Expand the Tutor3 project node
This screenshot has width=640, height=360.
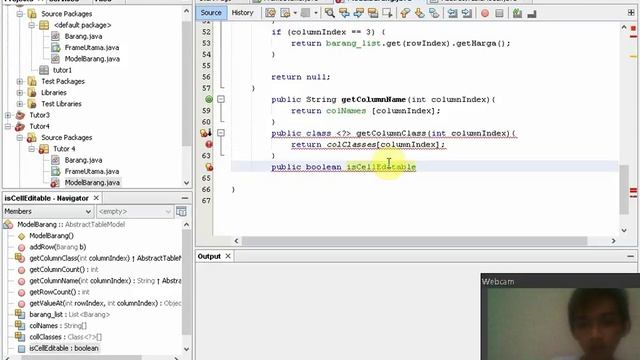pyautogui.click(x=8, y=115)
